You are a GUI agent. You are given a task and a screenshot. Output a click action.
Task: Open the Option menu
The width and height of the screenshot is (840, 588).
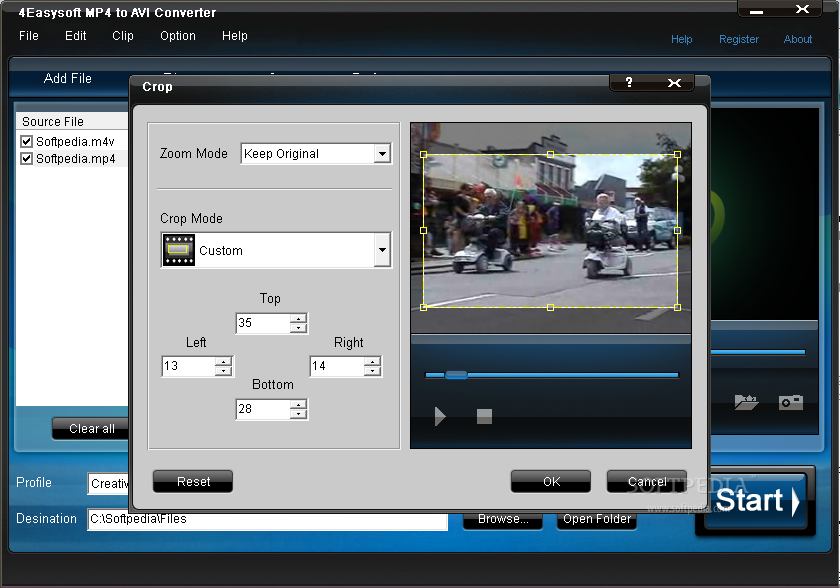[178, 36]
